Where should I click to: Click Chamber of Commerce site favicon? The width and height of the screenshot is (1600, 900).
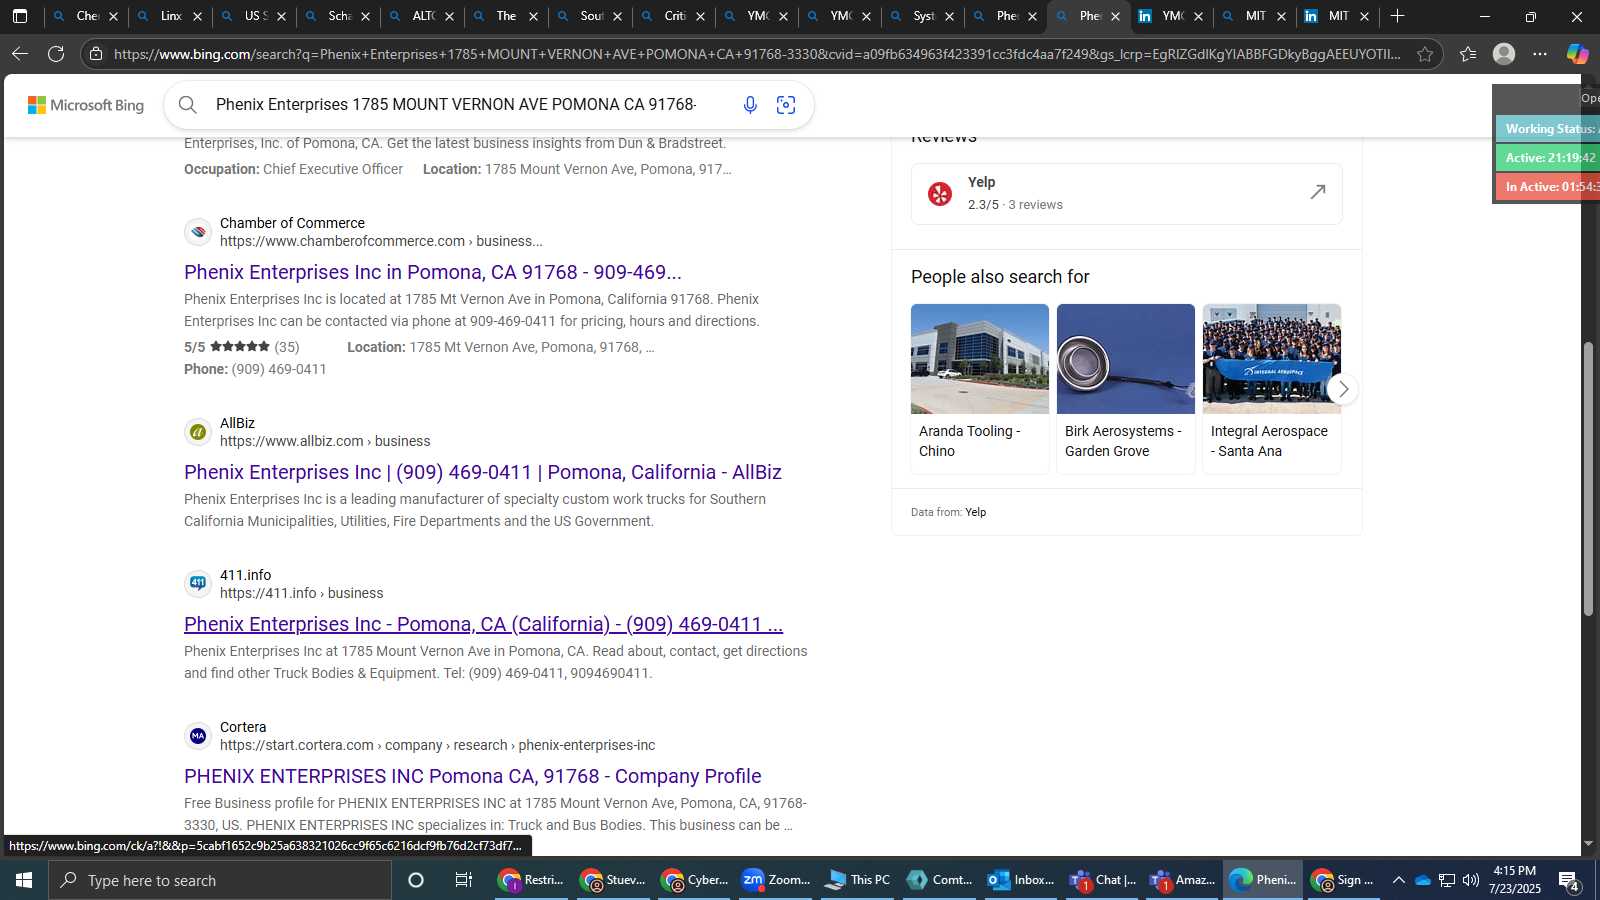198,232
